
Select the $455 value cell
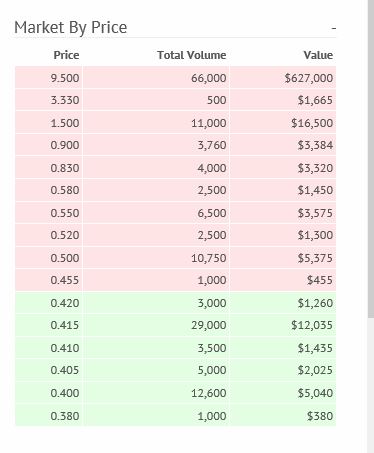tap(283, 280)
